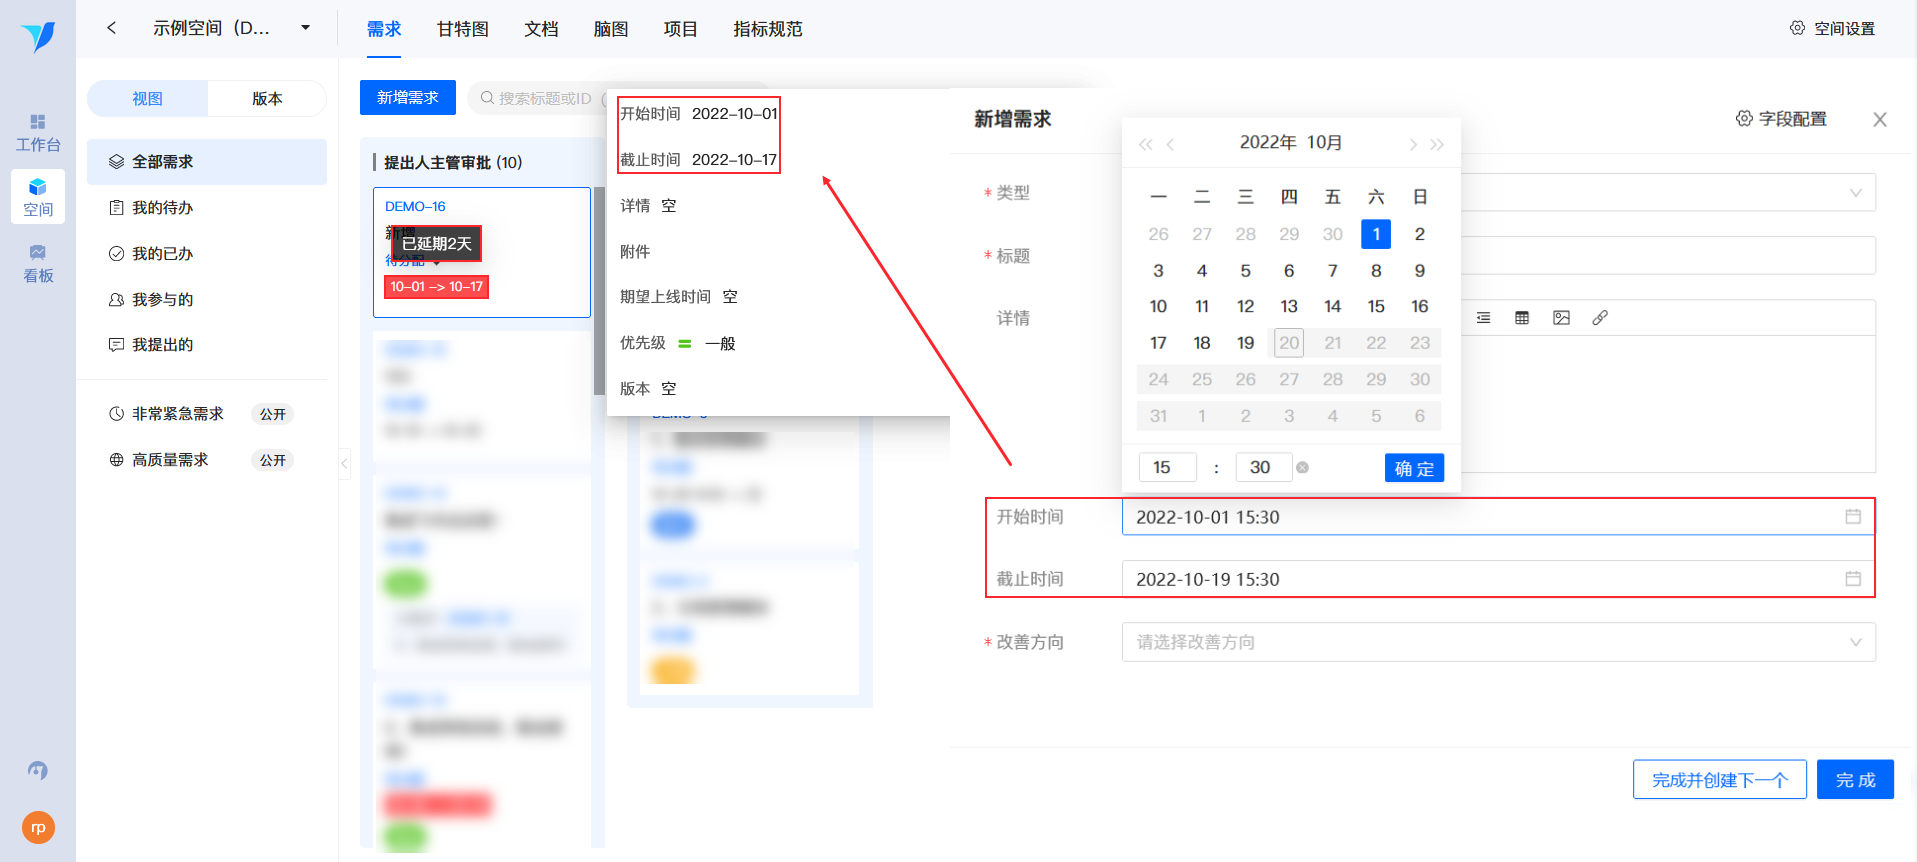Viewport: 1917px width, 862px height.
Task: Open the 空间 sidebar icon
Action: 38,196
